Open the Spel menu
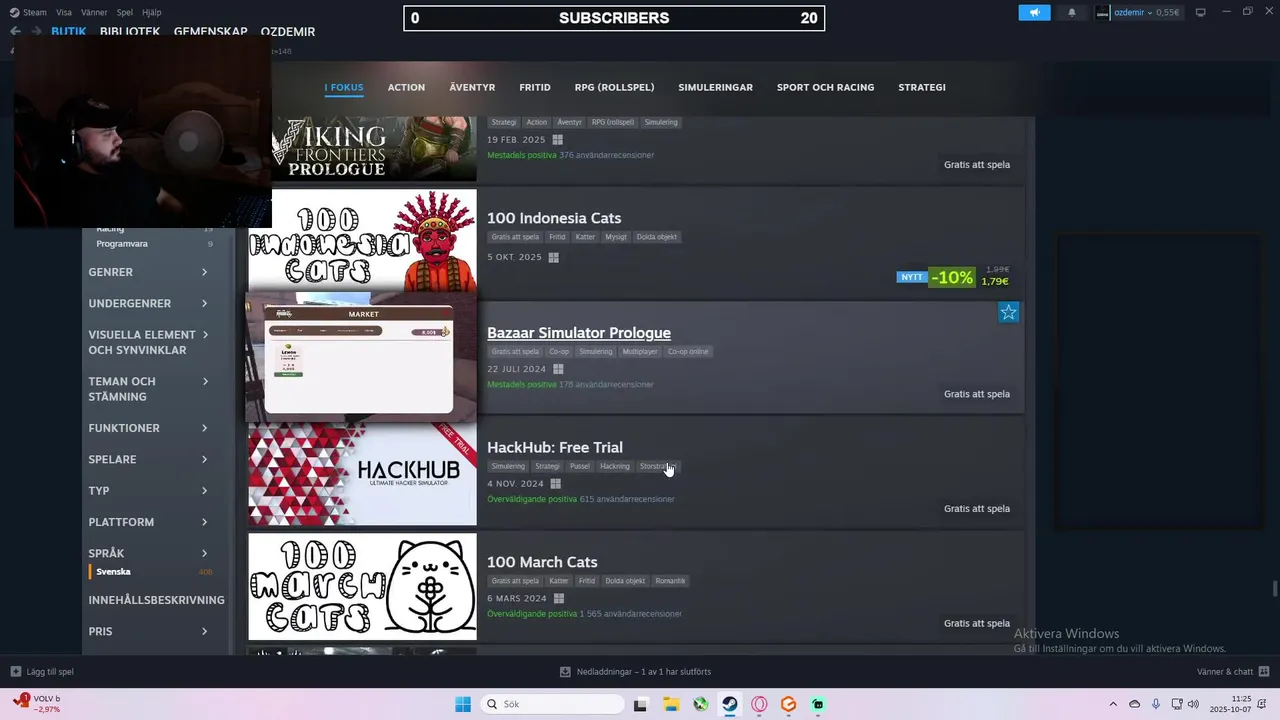The height and width of the screenshot is (720, 1280). coord(125,12)
